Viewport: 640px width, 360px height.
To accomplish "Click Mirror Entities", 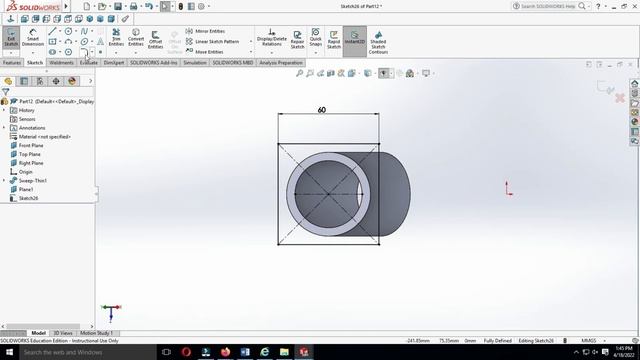I will coord(205,31).
